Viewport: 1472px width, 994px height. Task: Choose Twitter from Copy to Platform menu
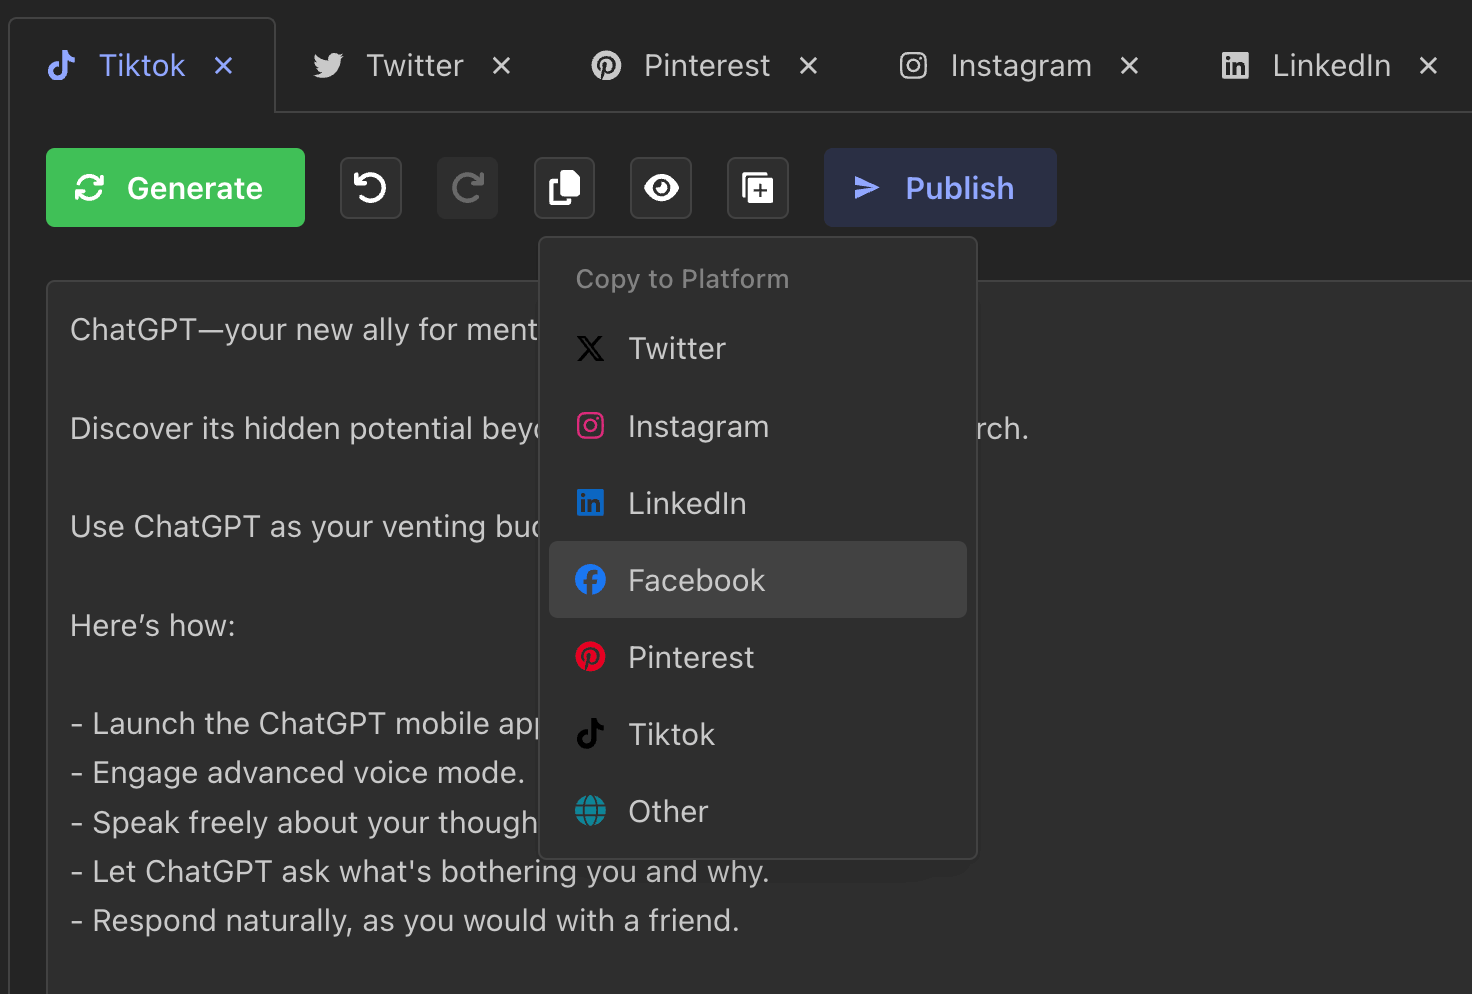click(677, 349)
